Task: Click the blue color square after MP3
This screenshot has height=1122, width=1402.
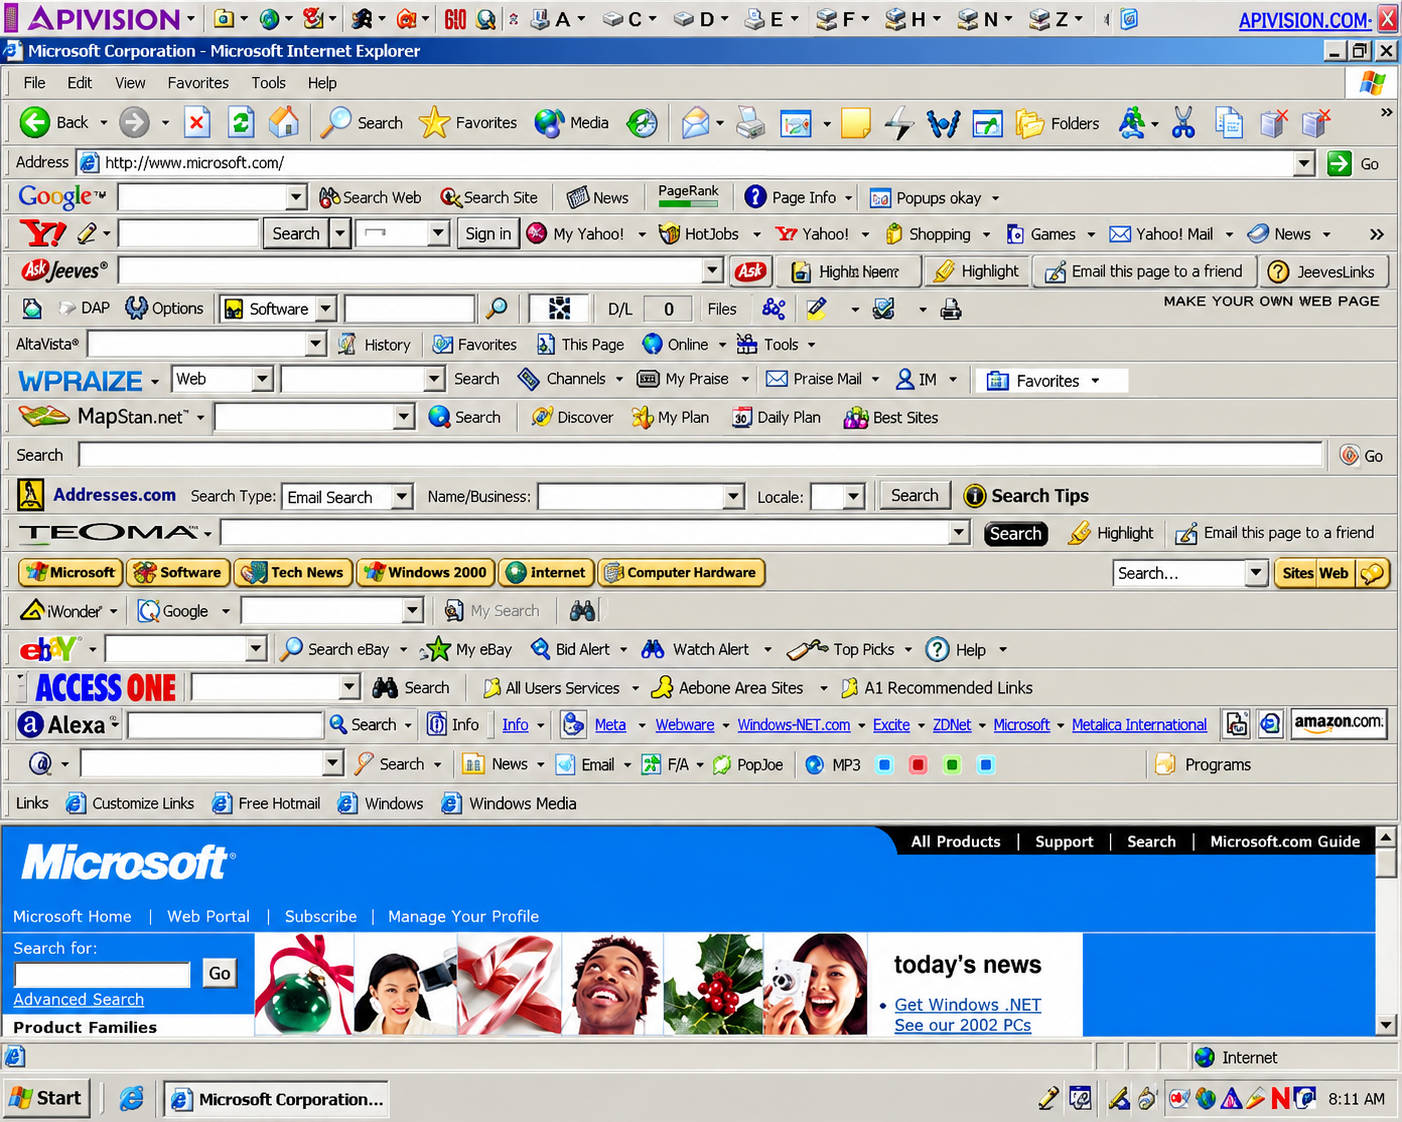Action: coord(884,765)
